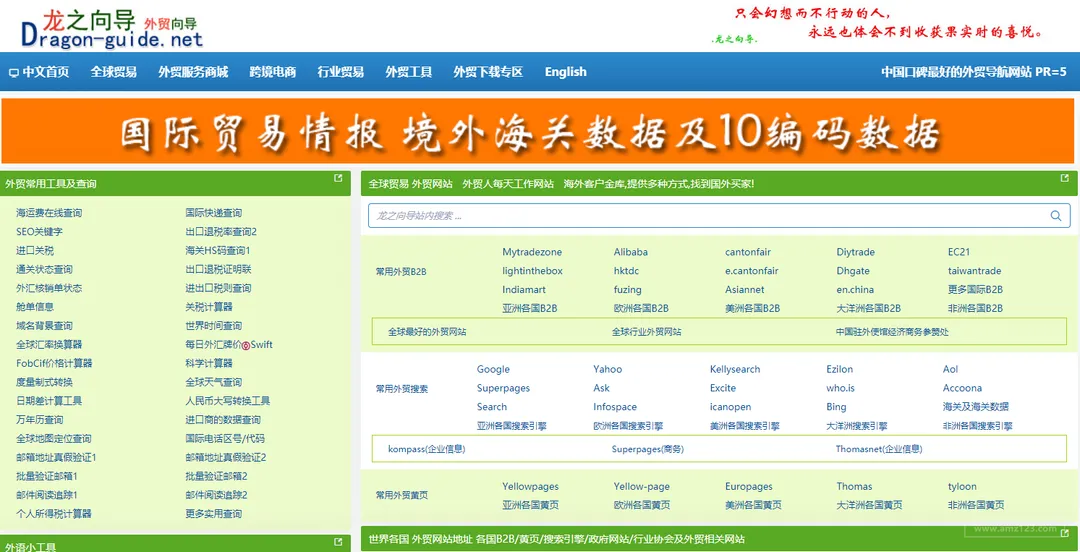This screenshot has width=1080, height=552.
Task: Open 国际电话区号/代码 link
Action: [x=225, y=438]
